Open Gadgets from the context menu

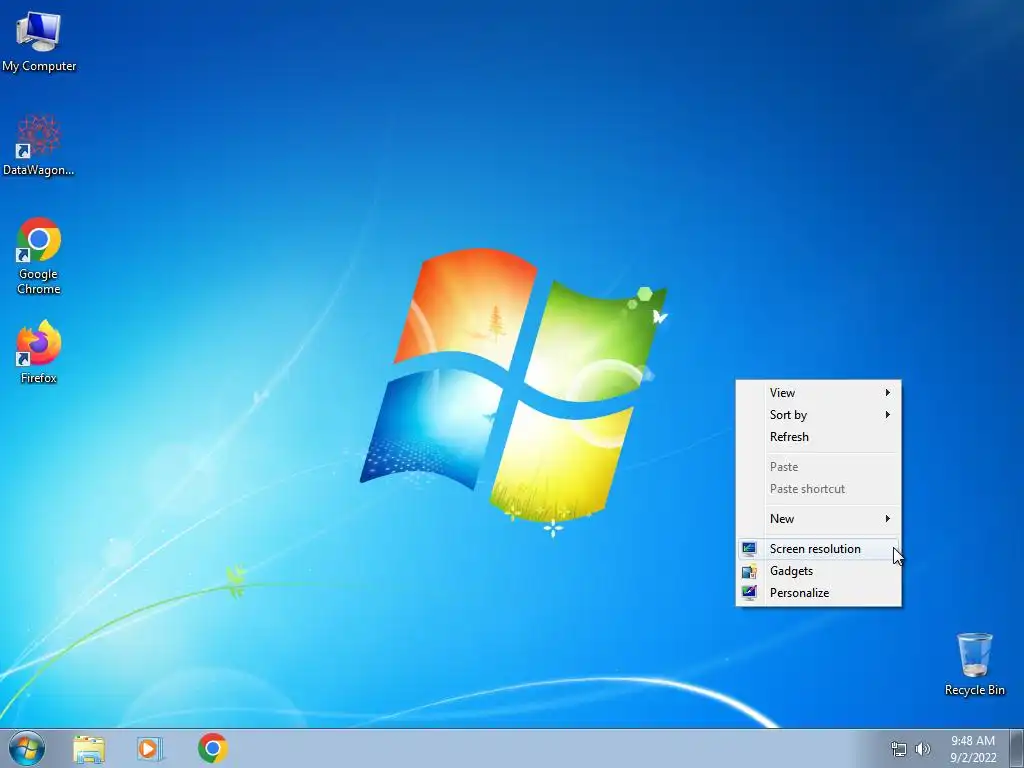tap(819, 571)
